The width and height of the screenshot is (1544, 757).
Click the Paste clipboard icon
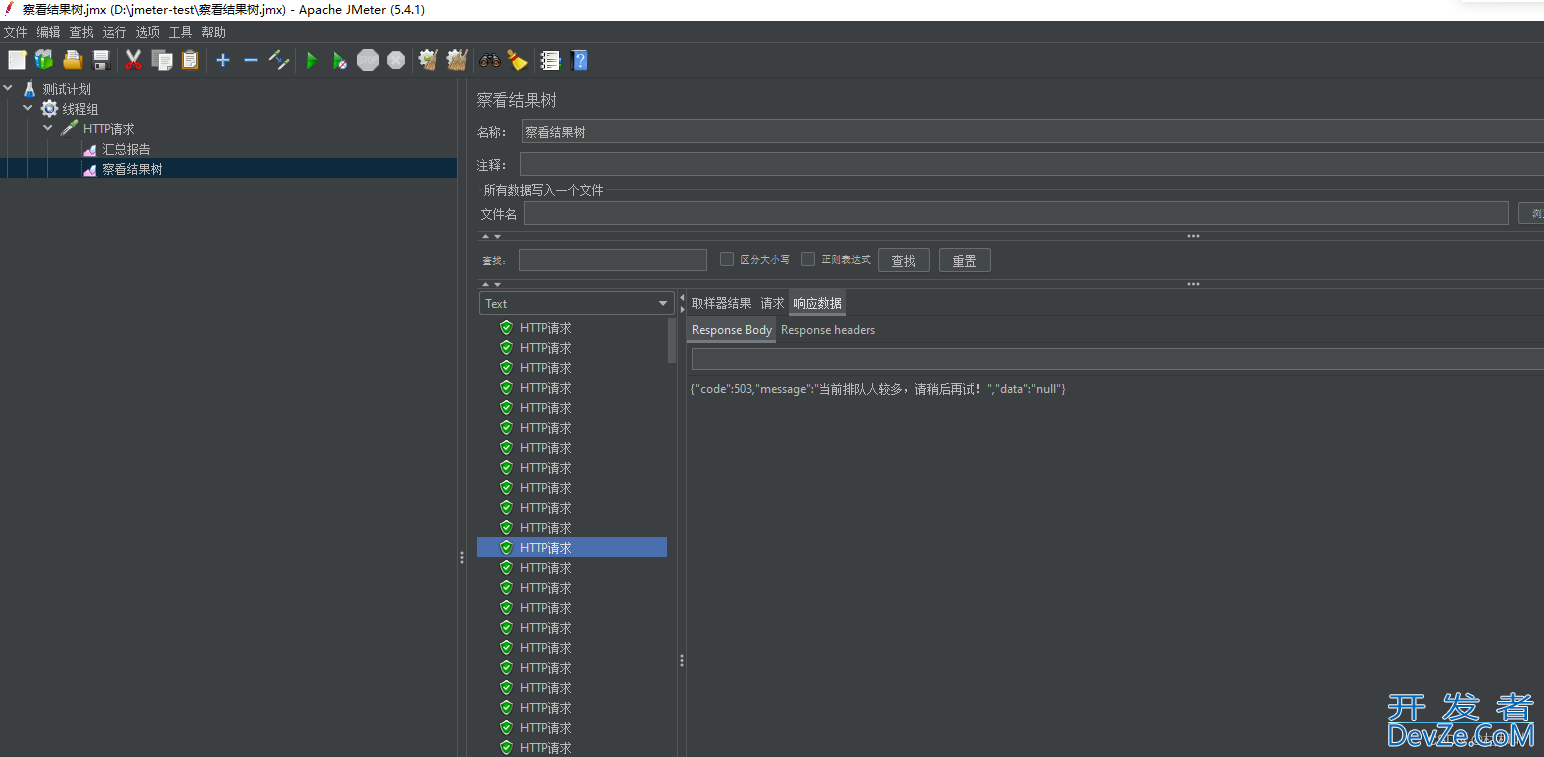click(189, 60)
